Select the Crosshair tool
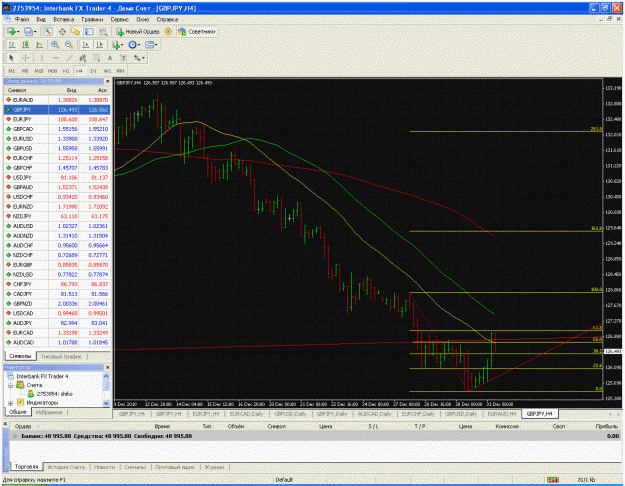The height and width of the screenshot is (486, 625). tap(25, 58)
